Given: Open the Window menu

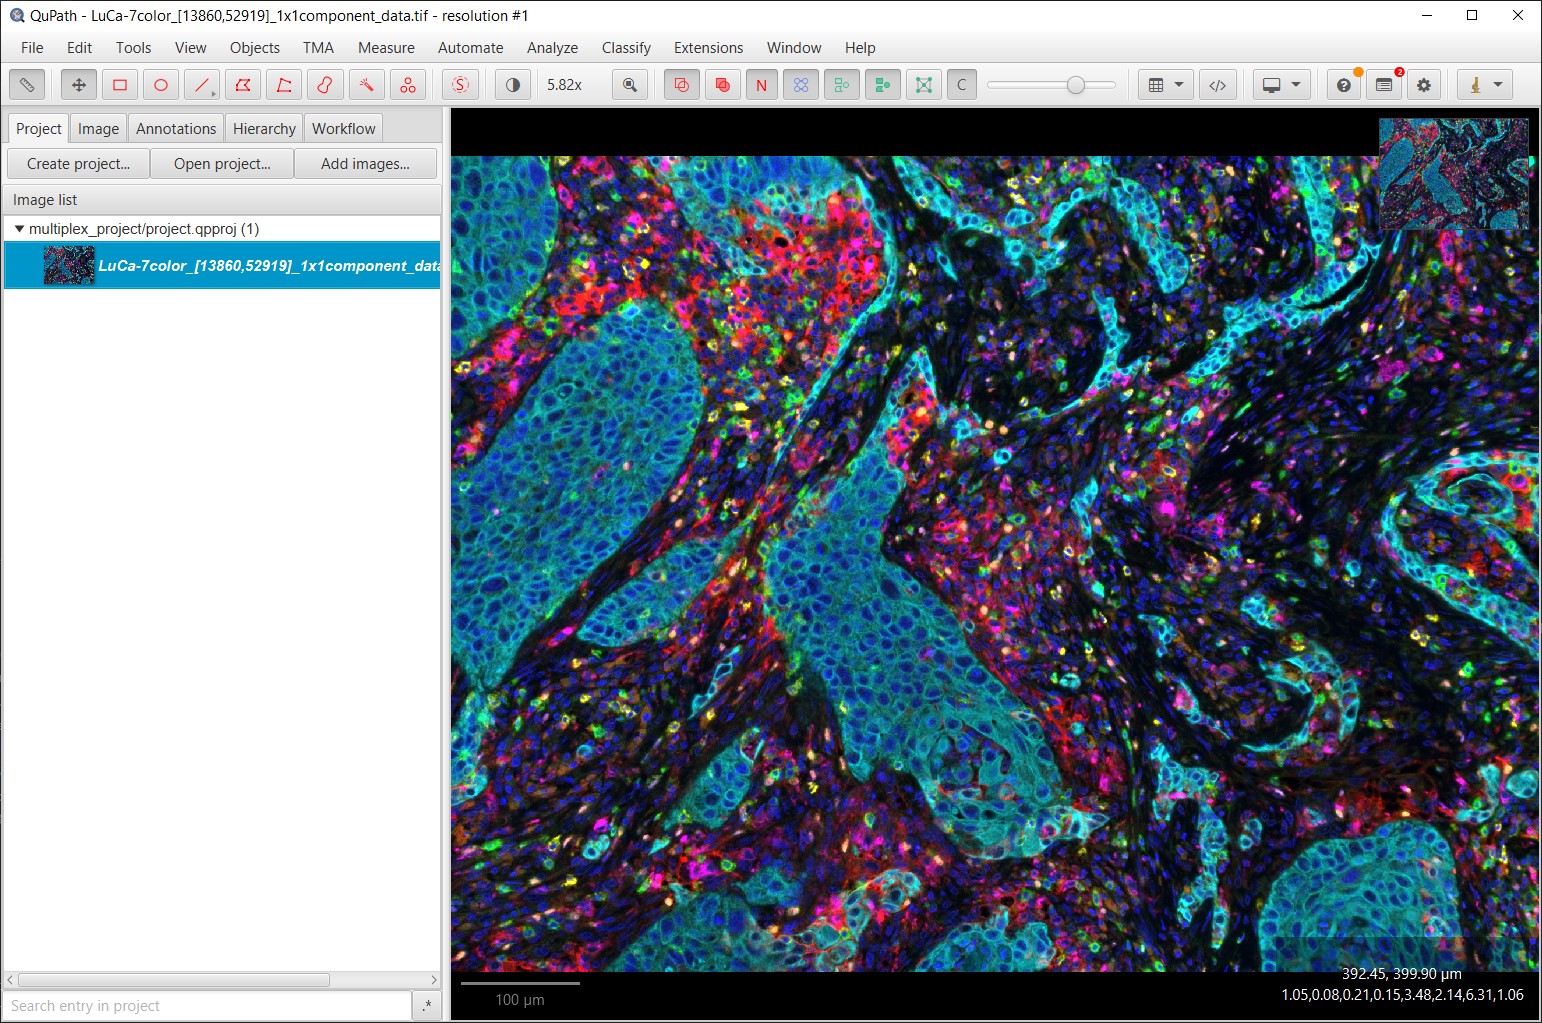Looking at the screenshot, I should tap(794, 47).
